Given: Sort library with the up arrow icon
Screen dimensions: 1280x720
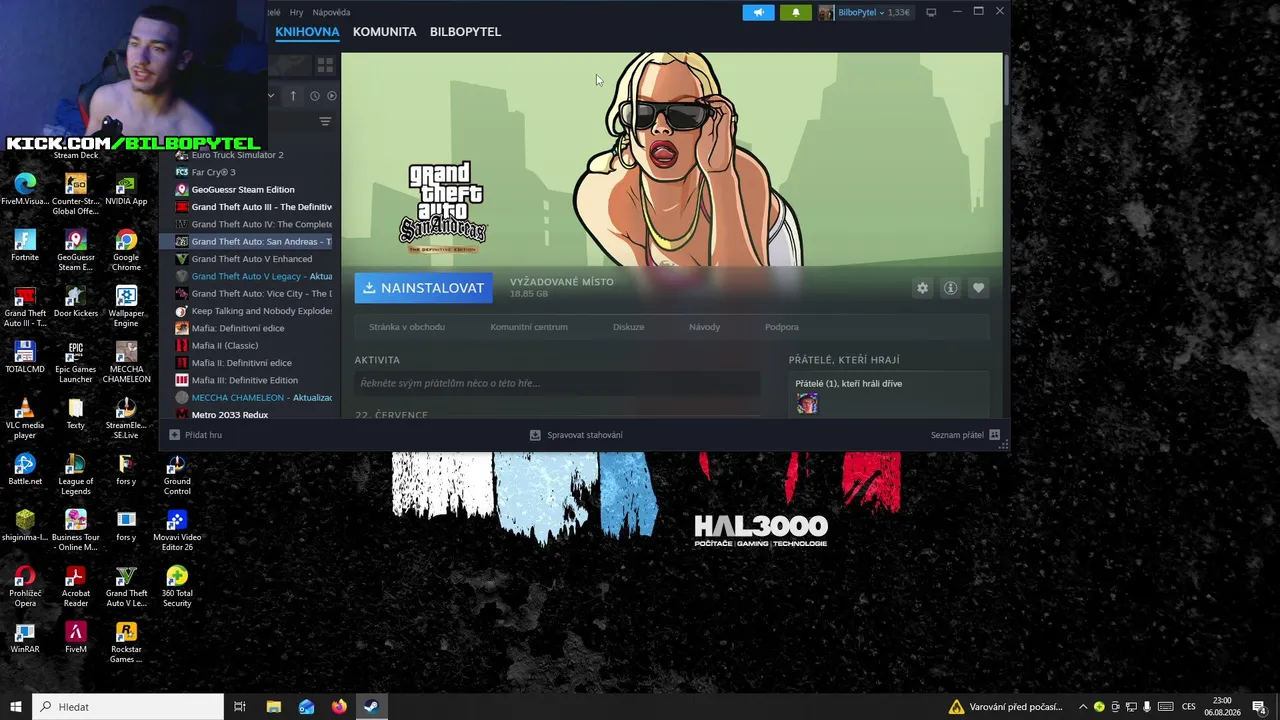Looking at the screenshot, I should (293, 96).
